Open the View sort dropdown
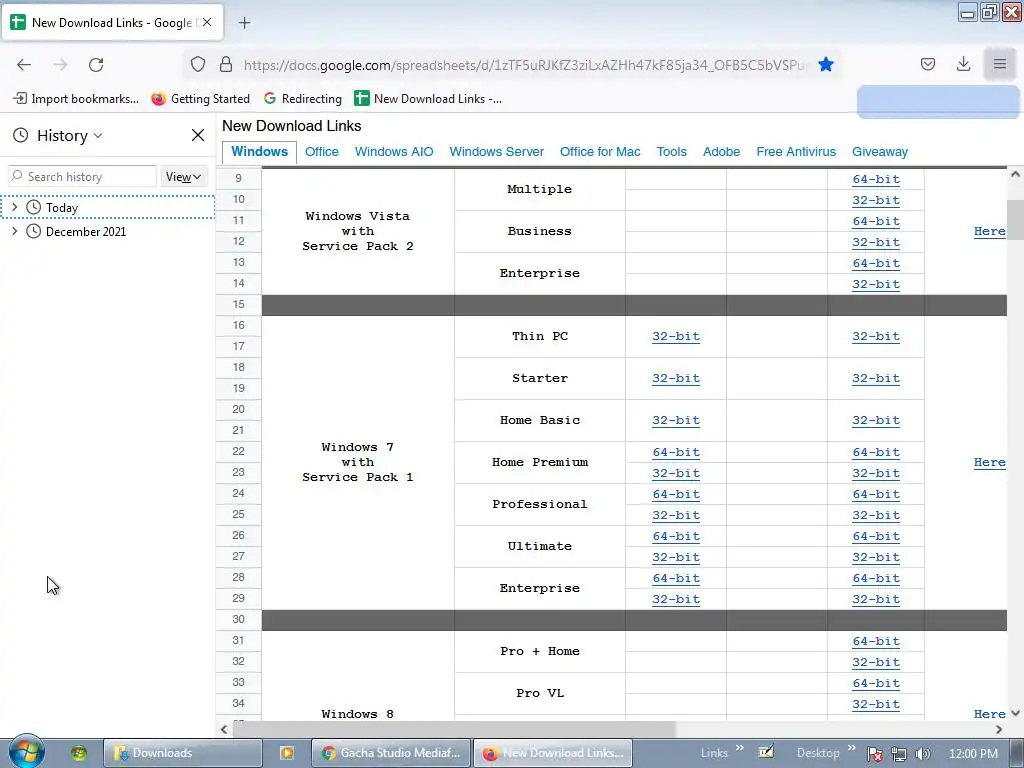This screenshot has width=1024, height=768. coord(183,176)
